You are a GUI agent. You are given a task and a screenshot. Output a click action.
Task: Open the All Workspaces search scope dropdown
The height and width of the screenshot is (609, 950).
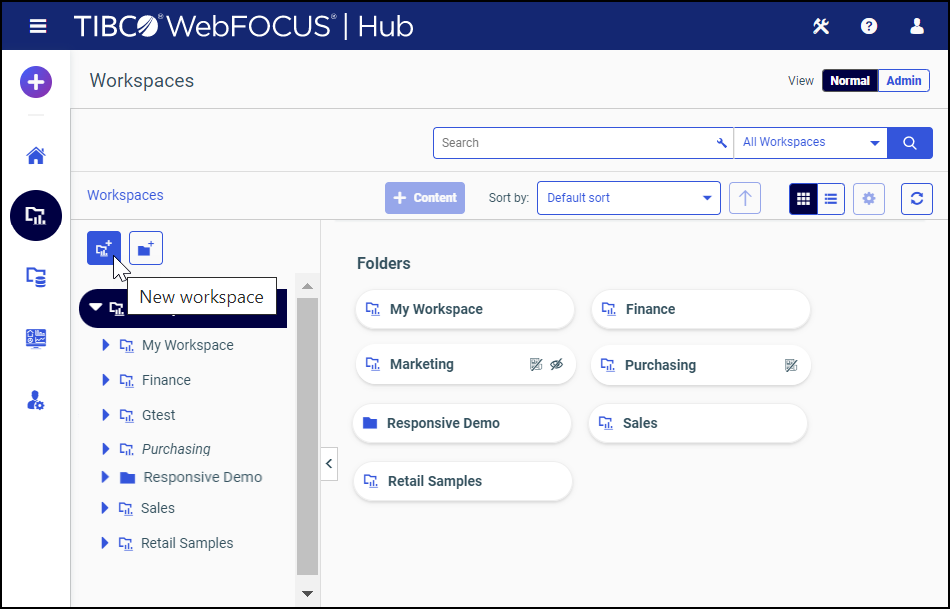tap(810, 143)
